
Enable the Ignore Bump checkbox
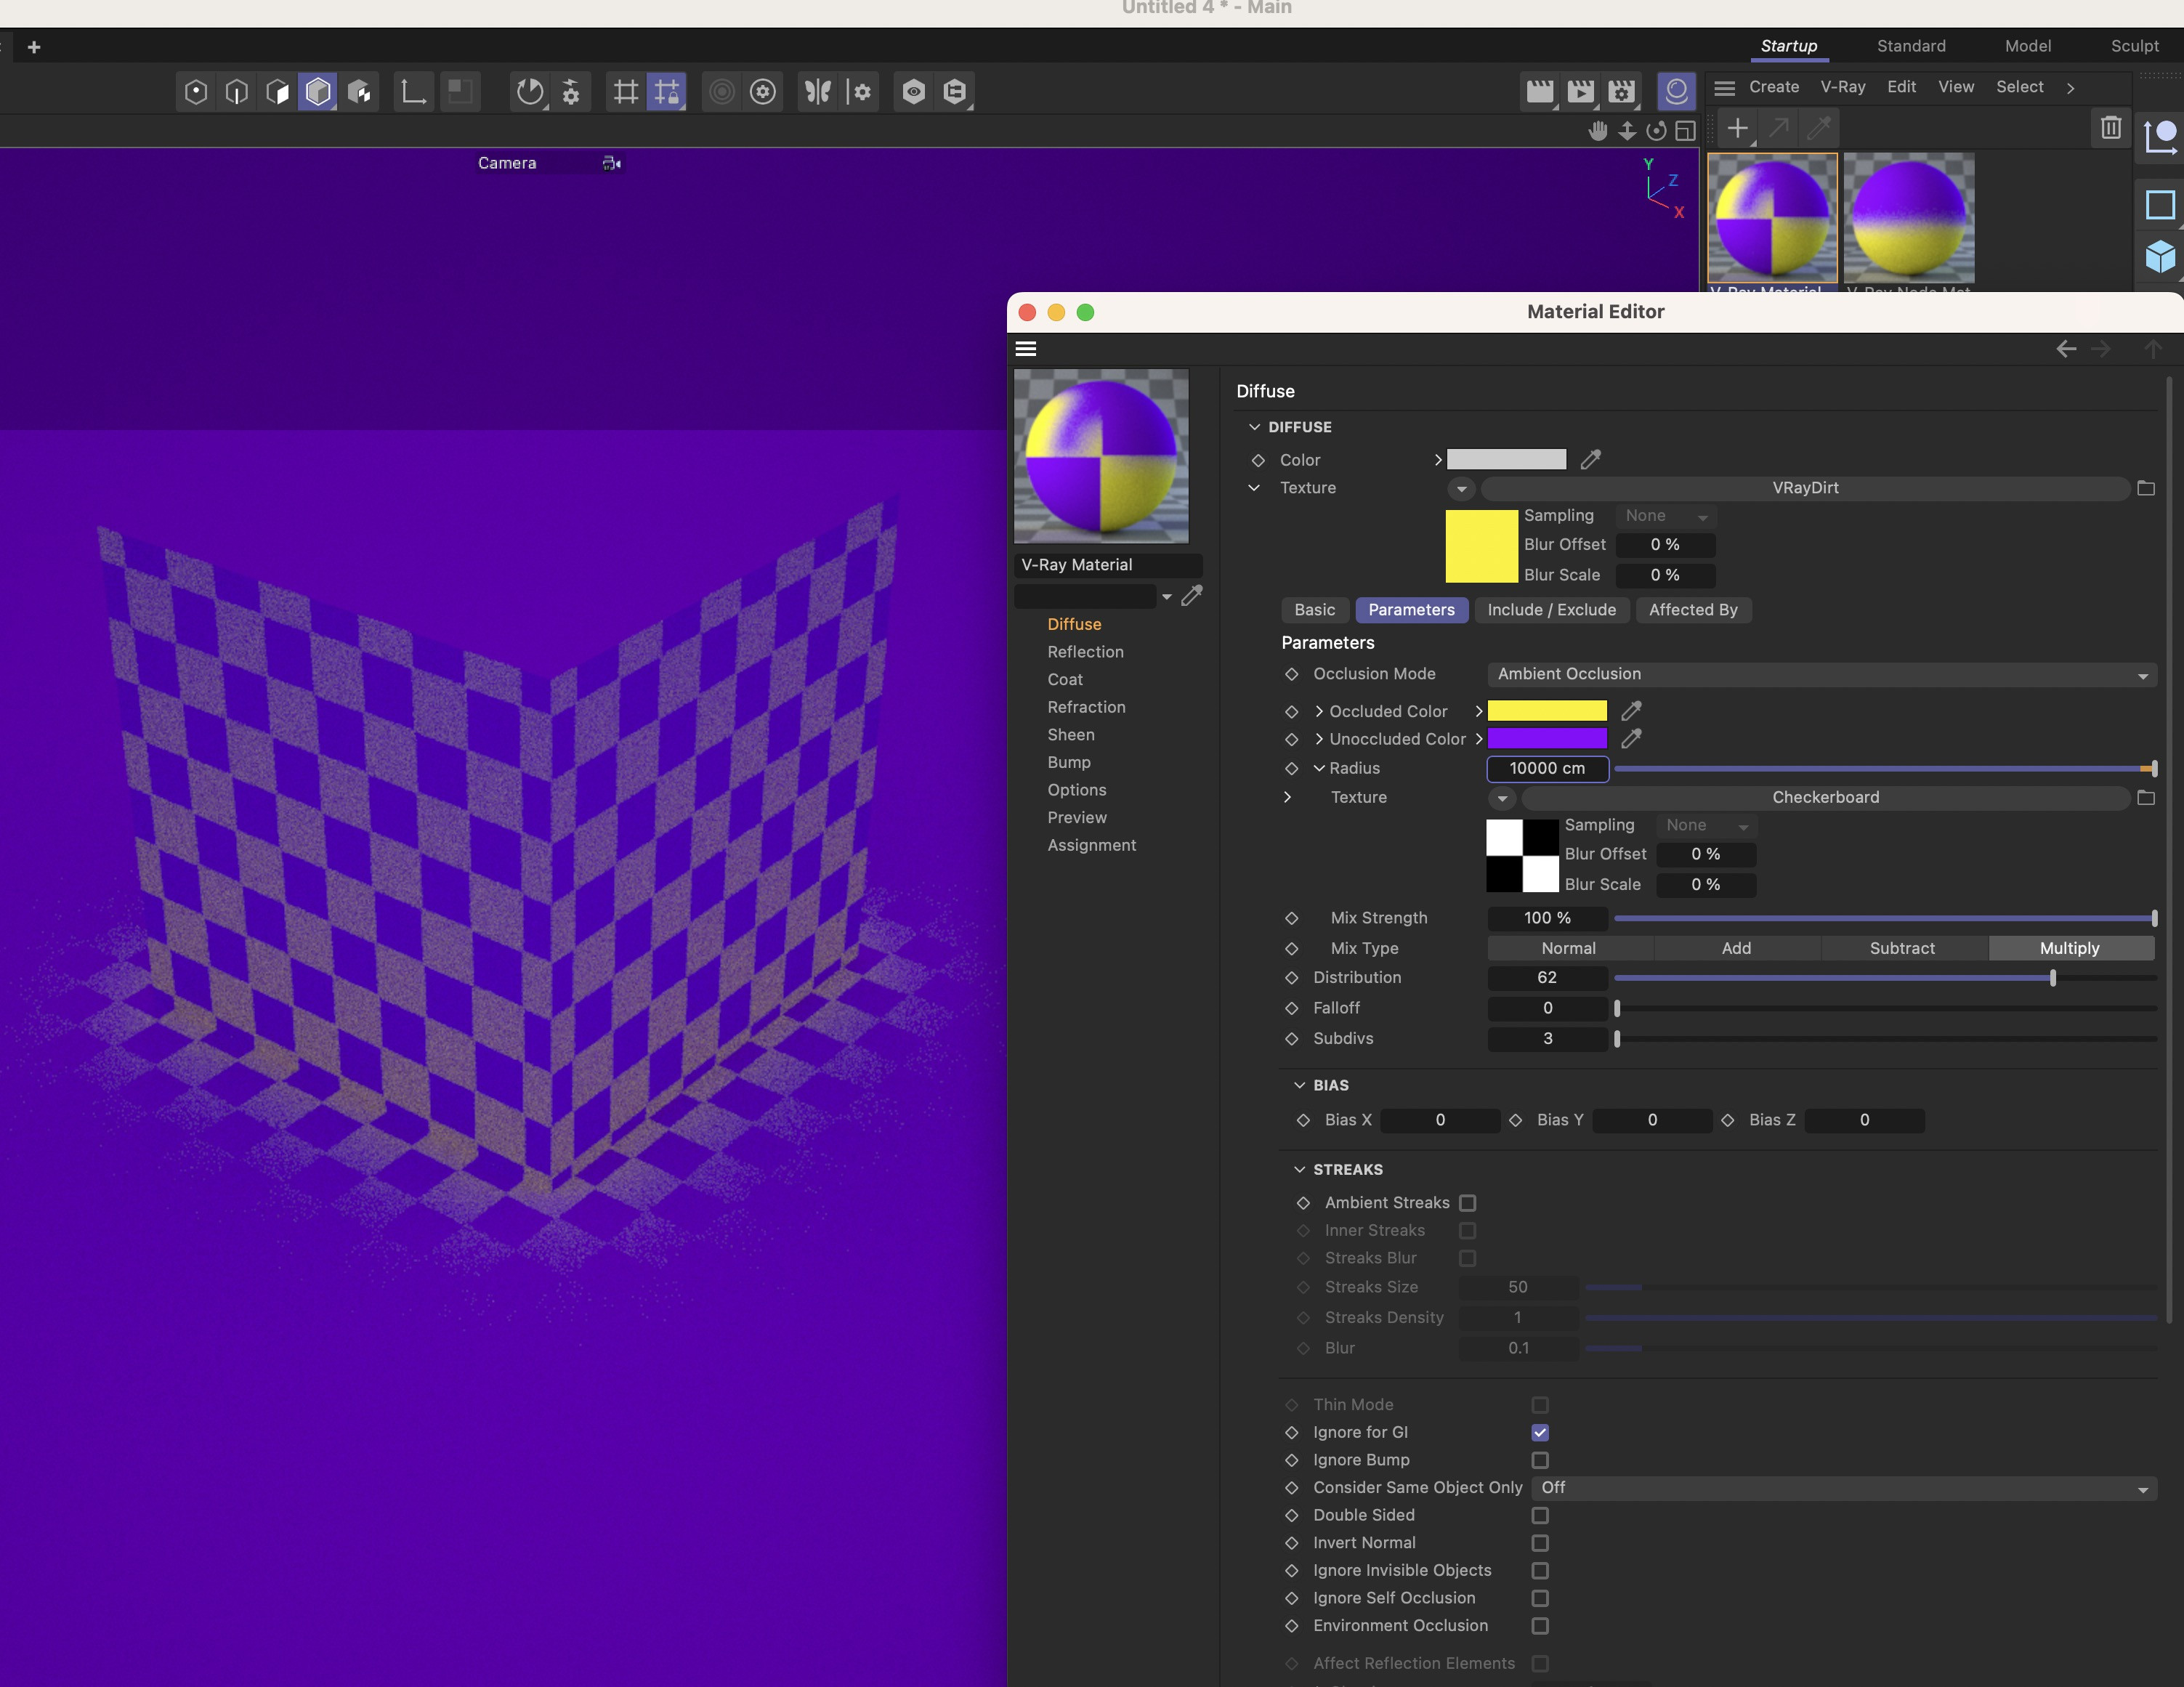[1540, 1461]
